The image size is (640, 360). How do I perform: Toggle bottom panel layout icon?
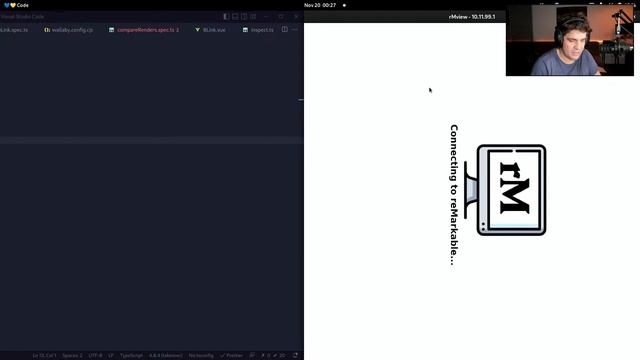[235, 16]
